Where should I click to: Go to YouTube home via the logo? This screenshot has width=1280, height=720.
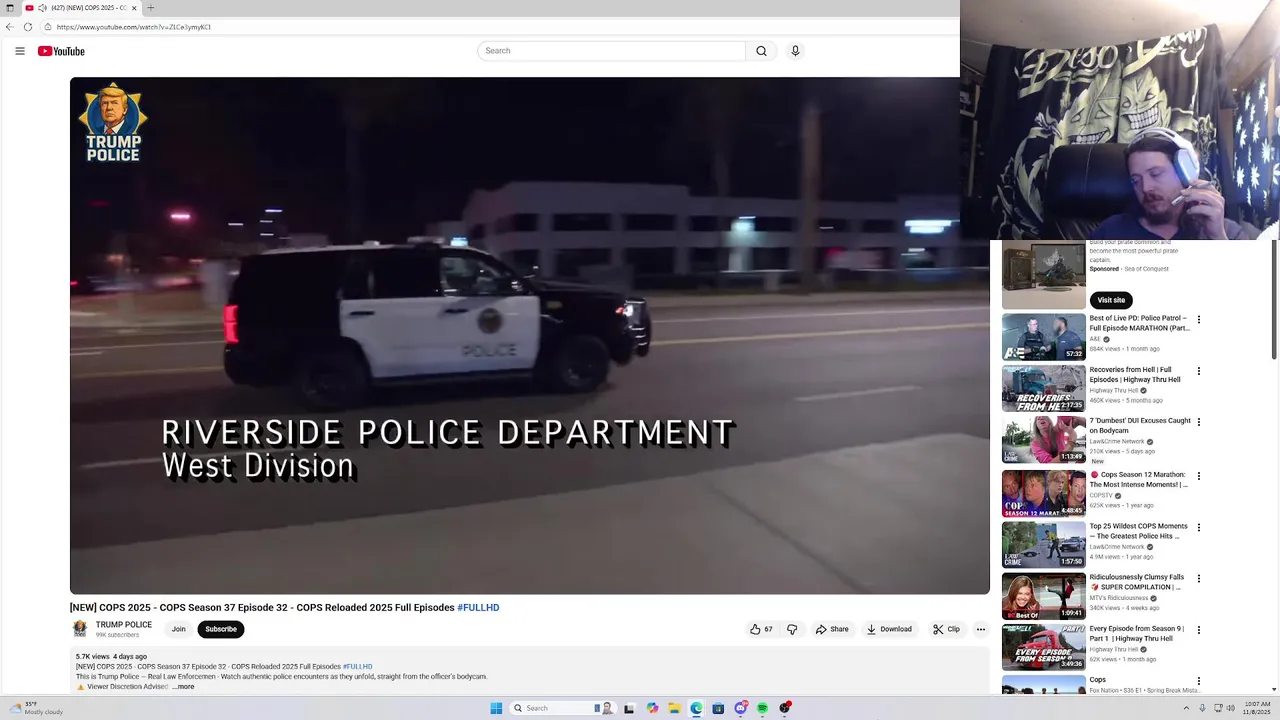click(61, 51)
